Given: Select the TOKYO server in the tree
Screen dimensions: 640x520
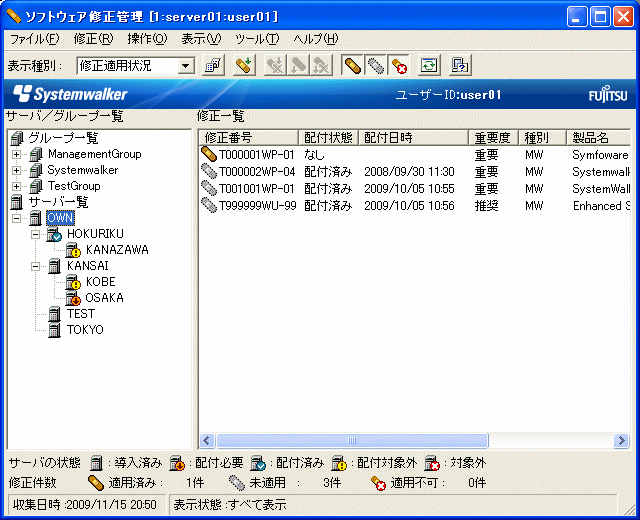Looking at the screenshot, I should click(84, 330).
